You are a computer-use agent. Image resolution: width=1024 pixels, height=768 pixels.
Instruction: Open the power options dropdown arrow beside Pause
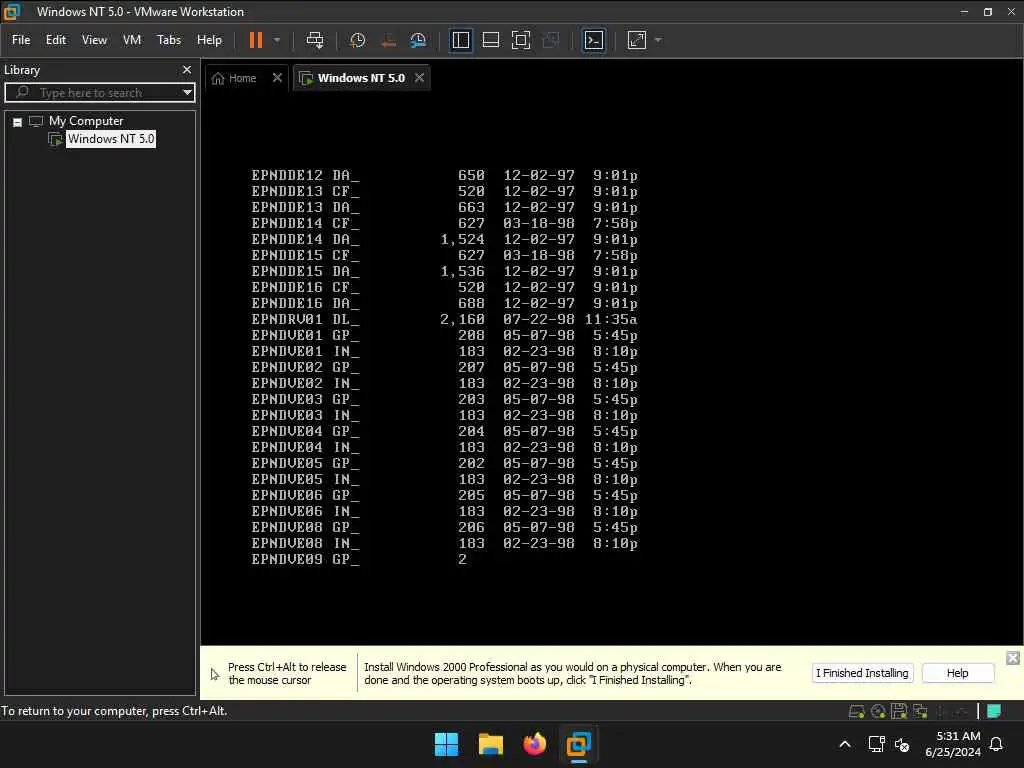(x=277, y=40)
